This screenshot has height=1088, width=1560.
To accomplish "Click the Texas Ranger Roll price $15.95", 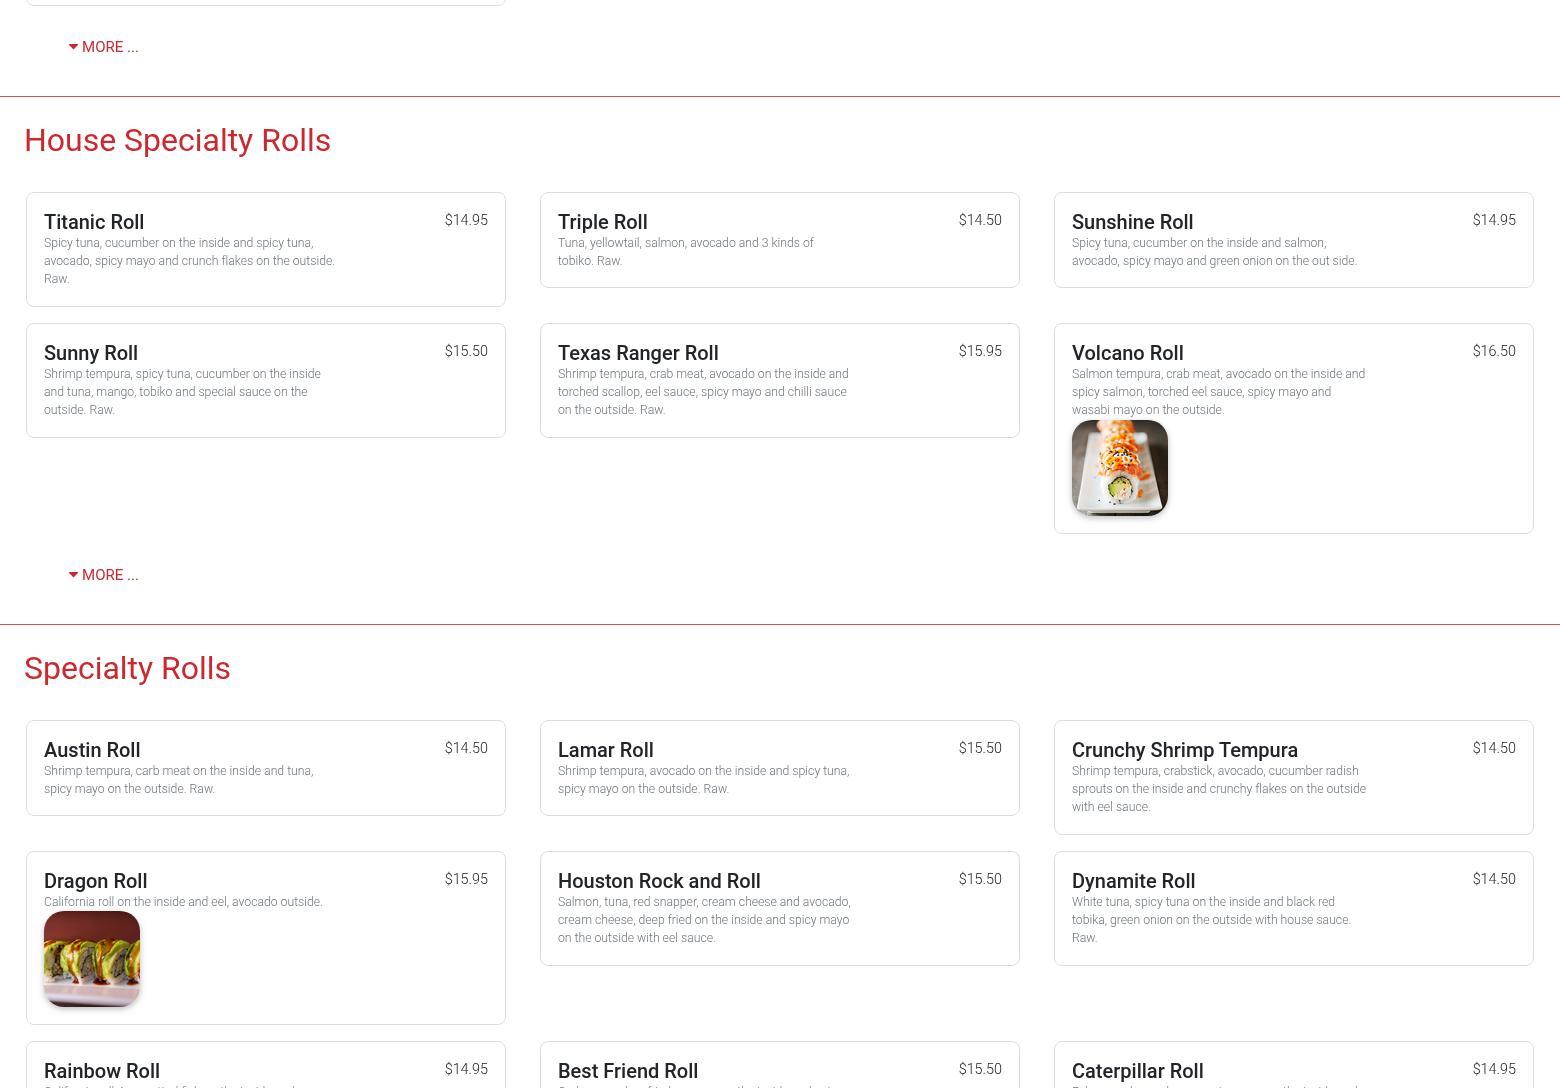I will (980, 351).
